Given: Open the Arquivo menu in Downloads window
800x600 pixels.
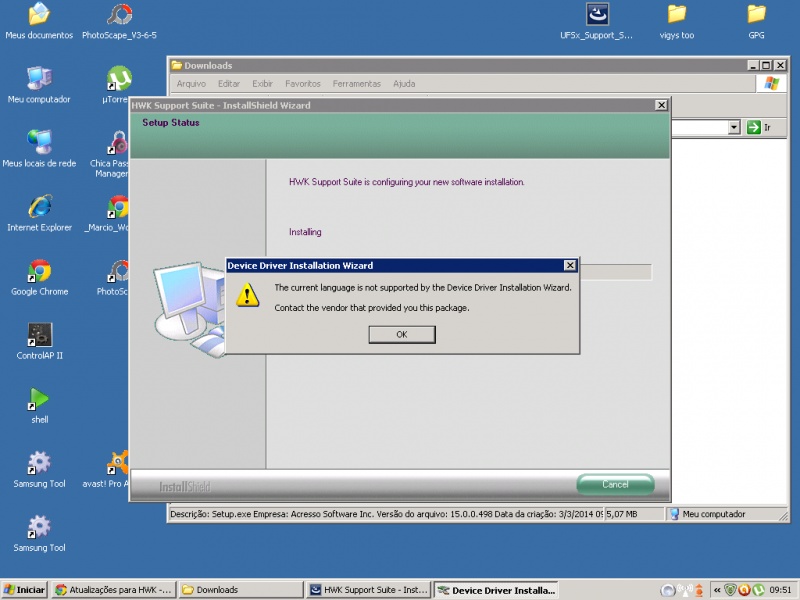Looking at the screenshot, I should [191, 84].
